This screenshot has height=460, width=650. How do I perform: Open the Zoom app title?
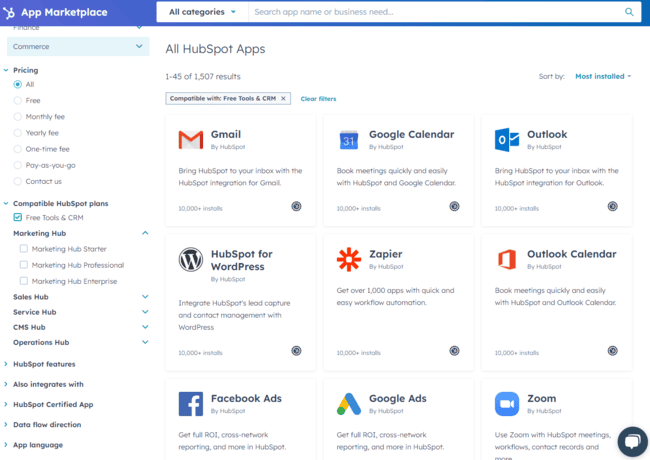pos(541,399)
